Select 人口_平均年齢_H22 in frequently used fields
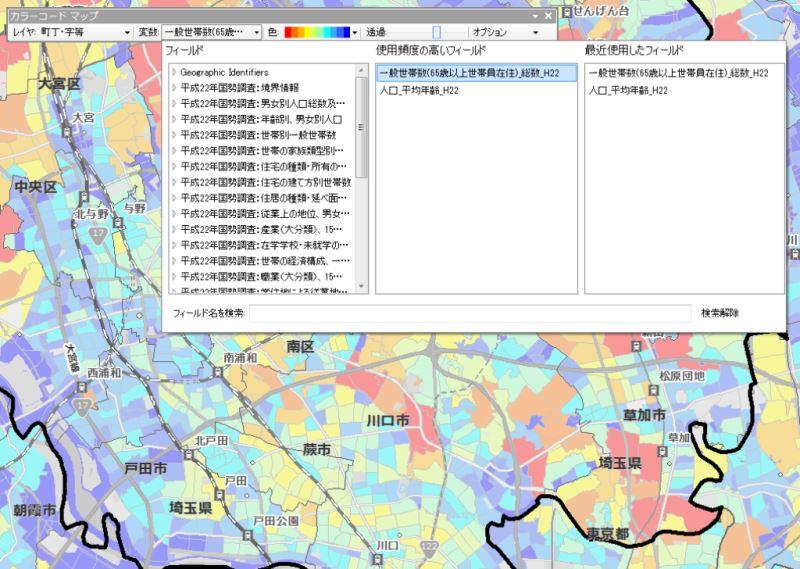Viewport: 800px width, 569px height. [419, 90]
